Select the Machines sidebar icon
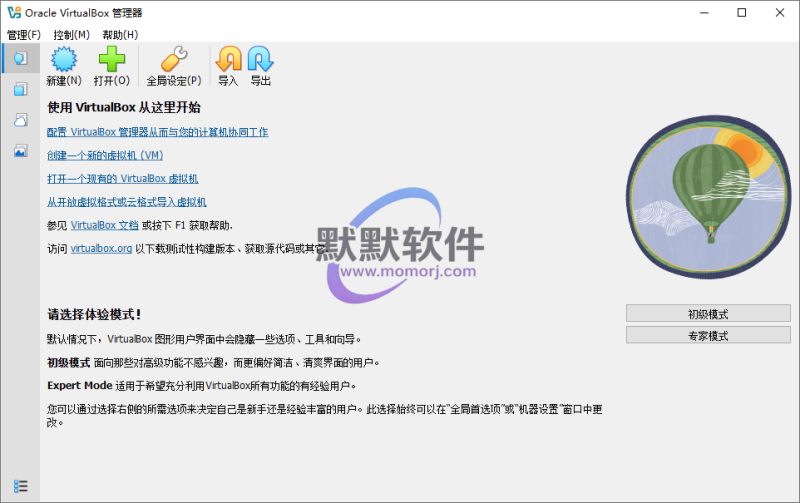This screenshot has width=800, height=503. (x=20, y=89)
